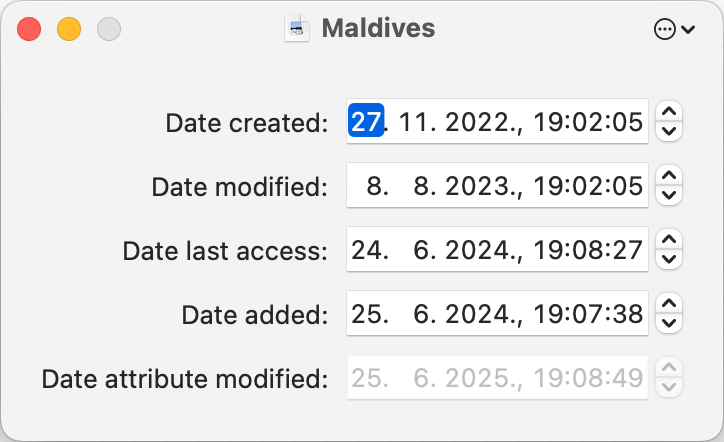
Task: Increase Date modified with up arrow
Action: (x=669, y=176)
